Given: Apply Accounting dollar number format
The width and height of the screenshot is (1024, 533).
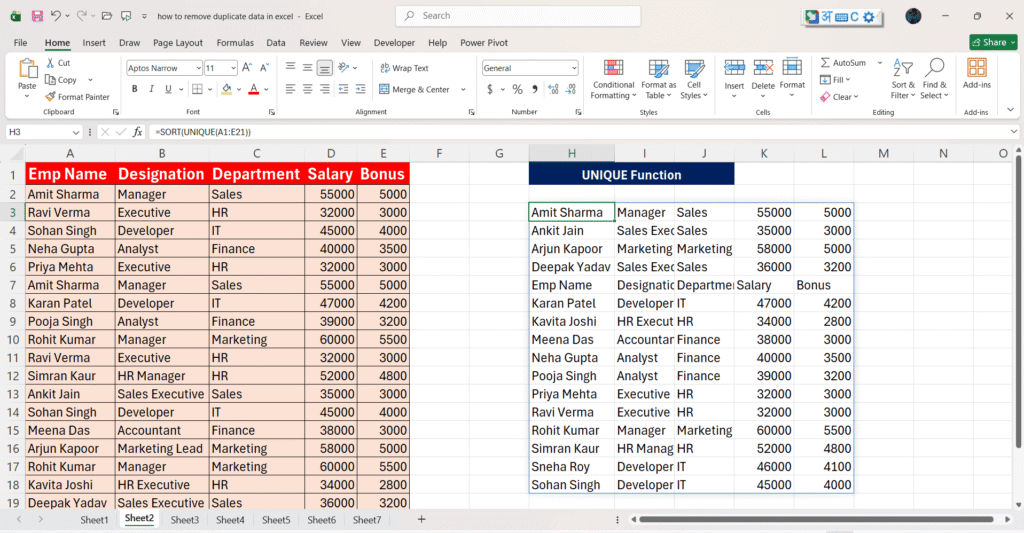Looking at the screenshot, I should tap(490, 89).
